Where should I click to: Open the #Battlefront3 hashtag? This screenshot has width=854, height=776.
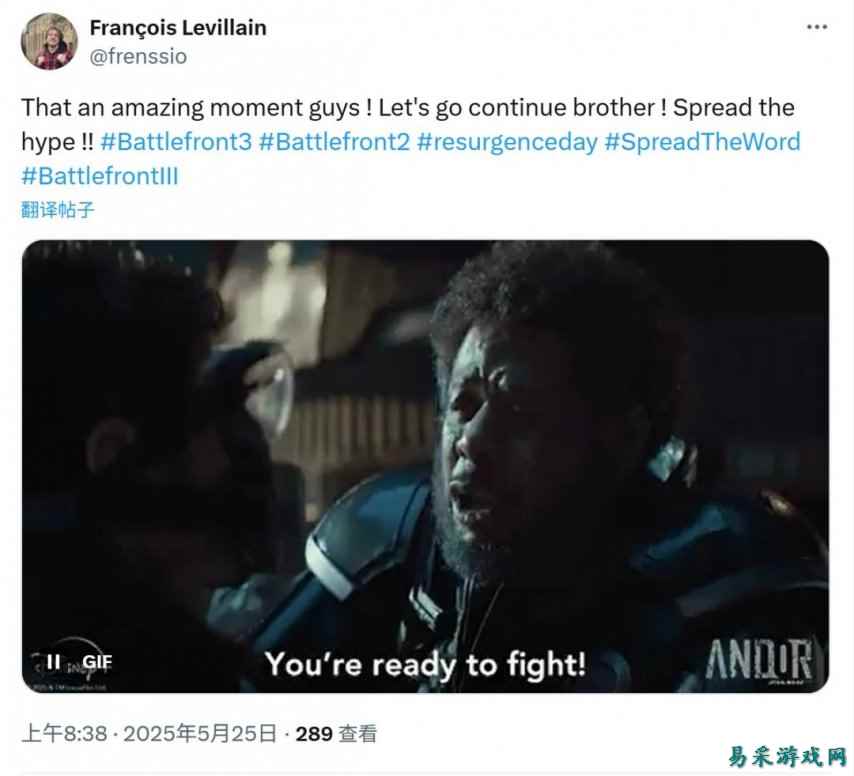[176, 142]
